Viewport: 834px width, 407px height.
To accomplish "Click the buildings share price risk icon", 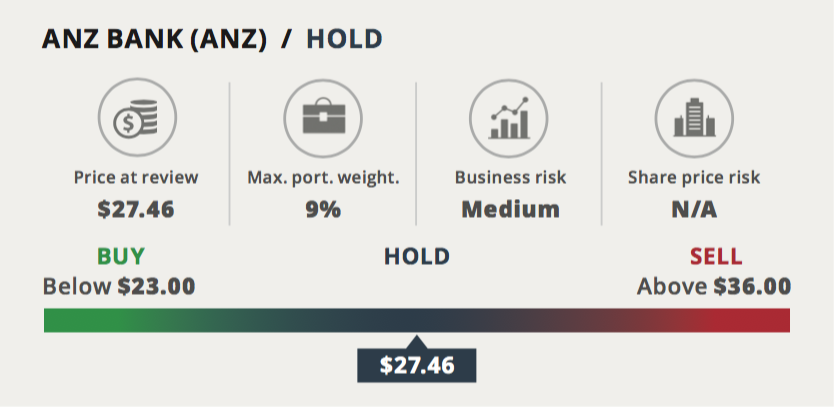I will [694, 118].
